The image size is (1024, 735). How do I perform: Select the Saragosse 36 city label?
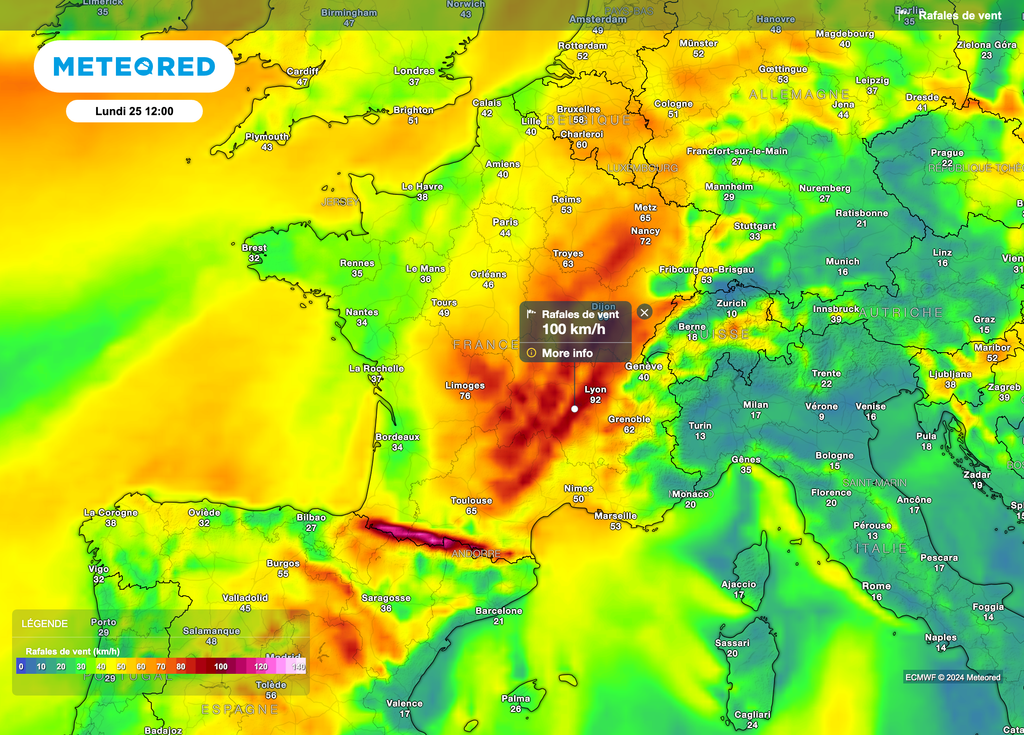click(386, 602)
